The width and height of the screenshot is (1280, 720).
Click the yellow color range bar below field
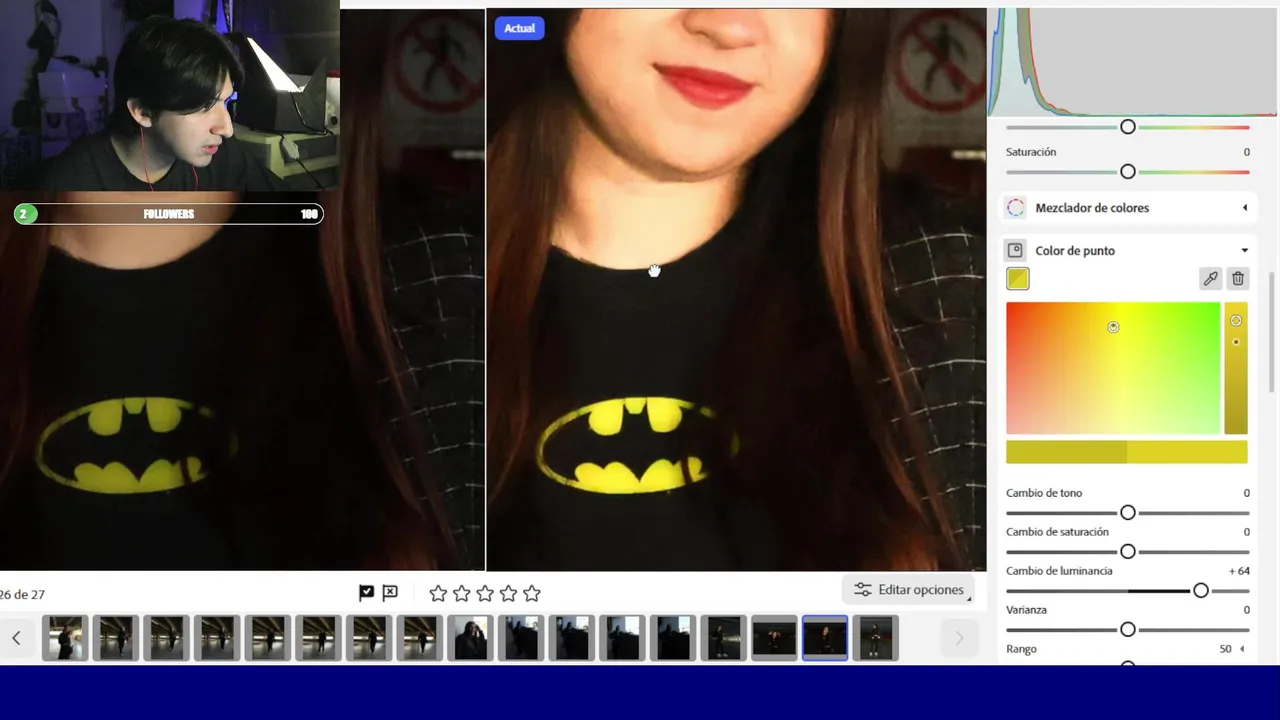tap(1127, 452)
